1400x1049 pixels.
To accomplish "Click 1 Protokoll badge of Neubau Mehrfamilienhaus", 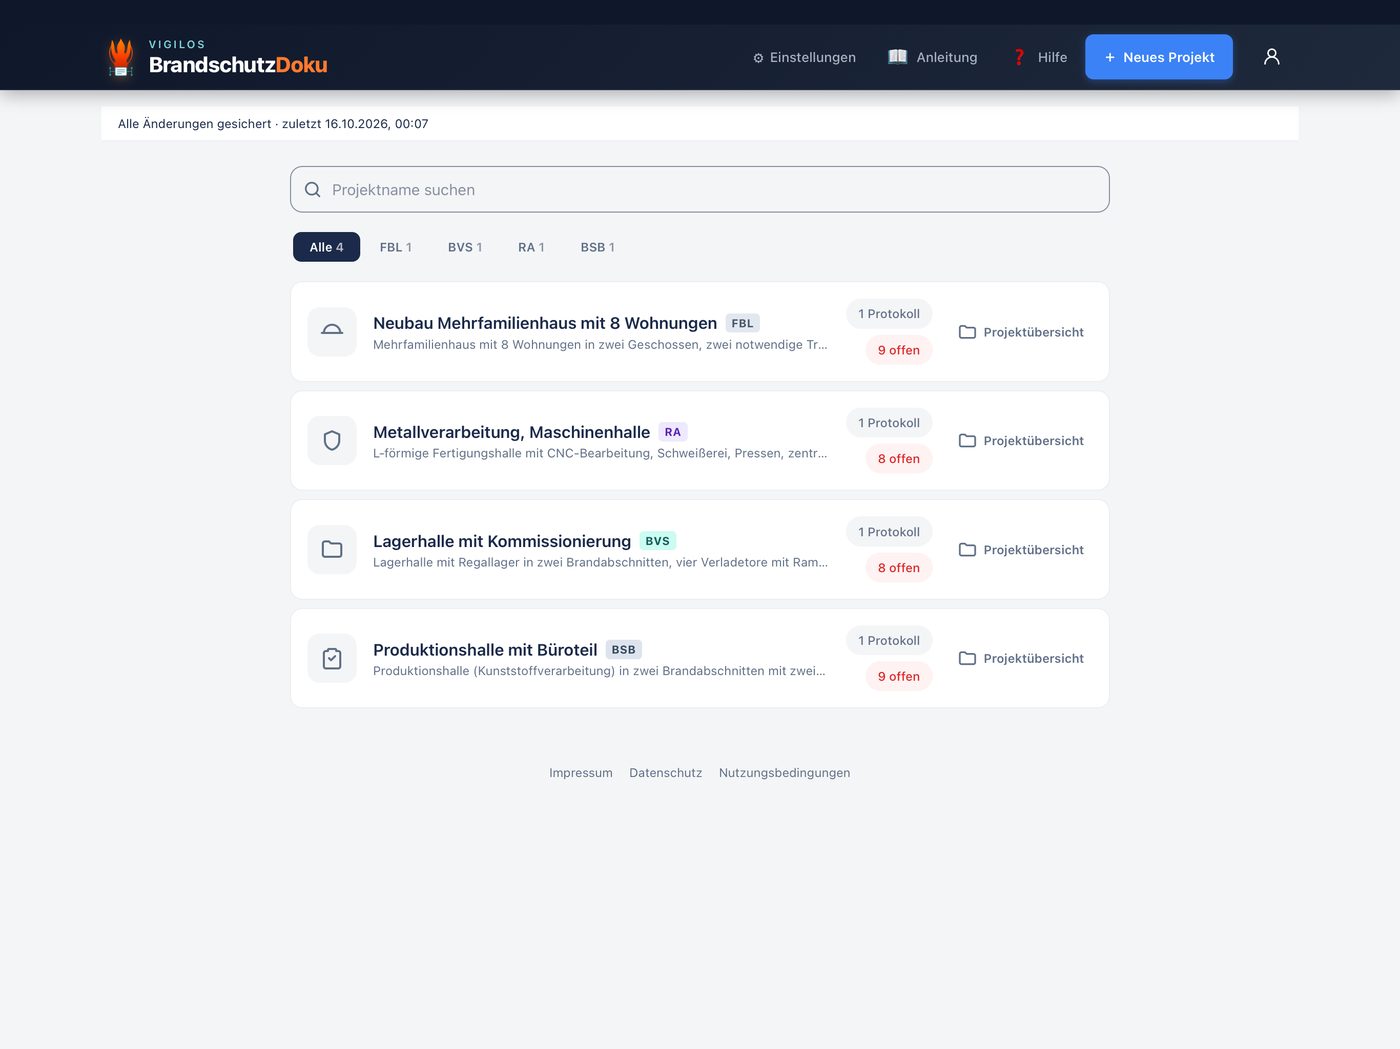I will click(x=889, y=314).
